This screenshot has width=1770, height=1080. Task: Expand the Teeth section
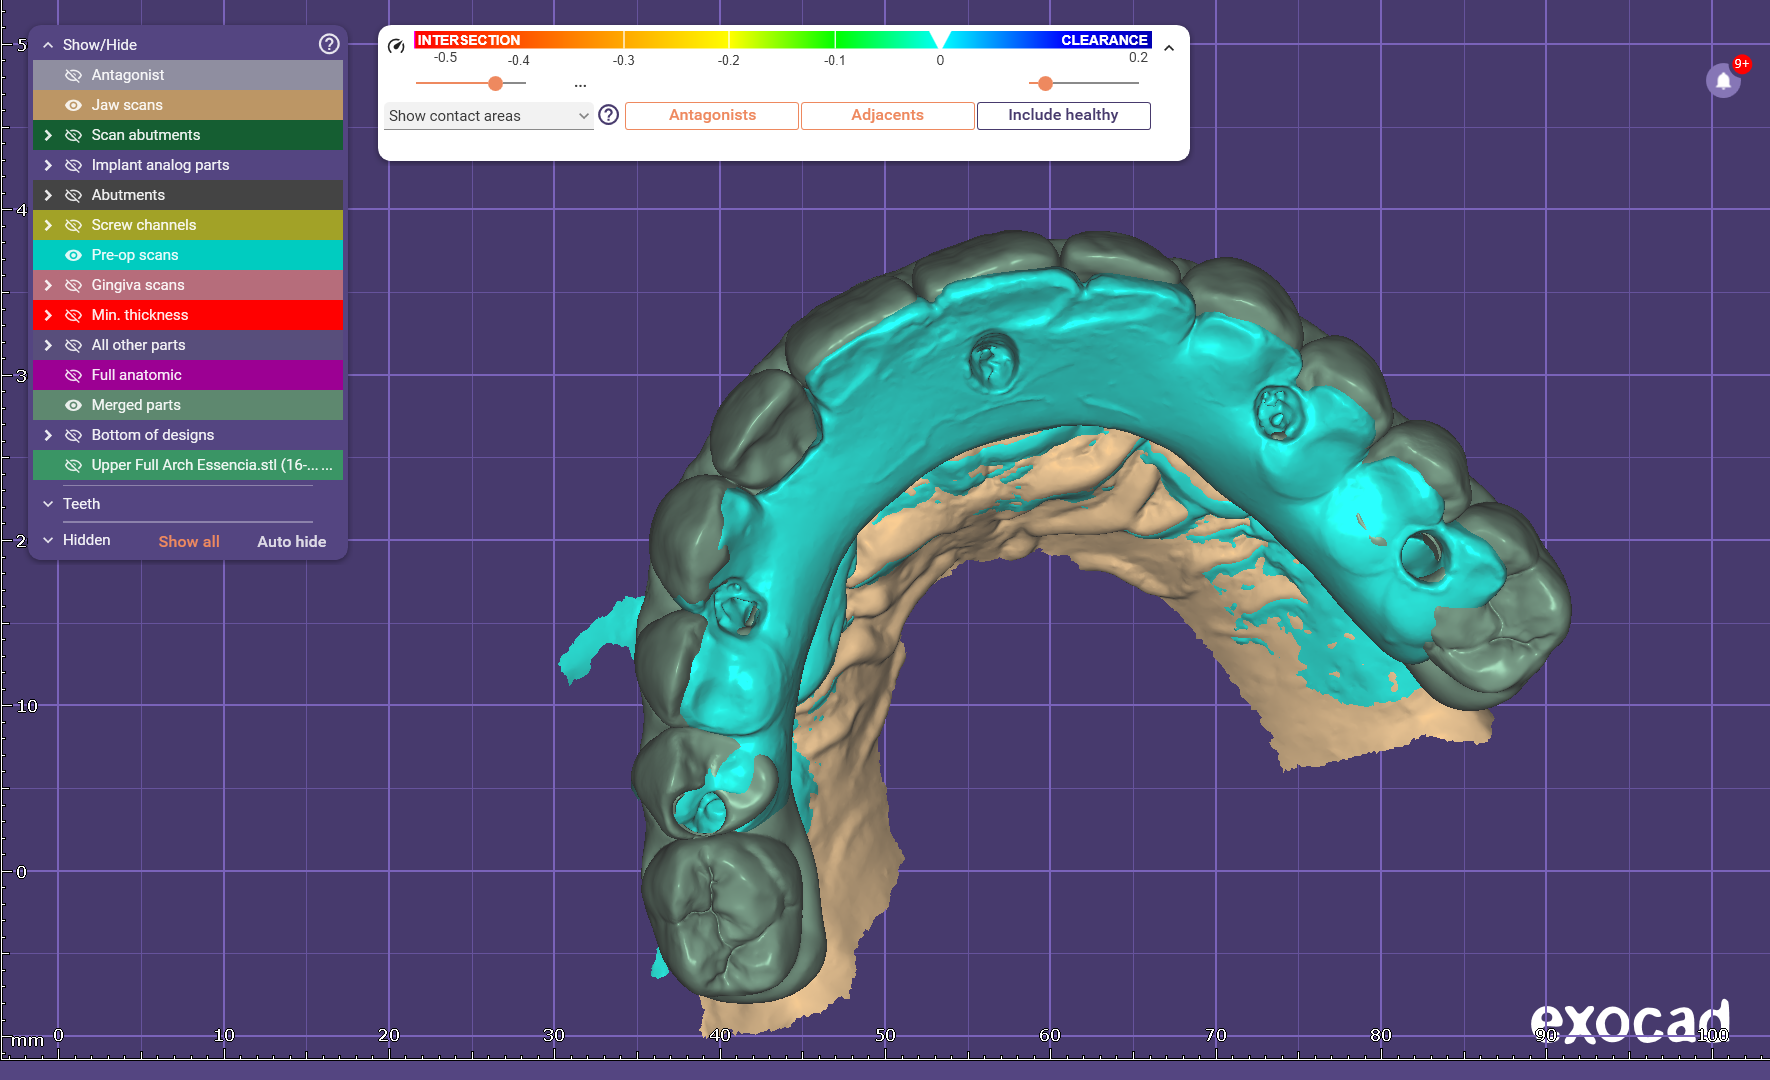tap(48, 504)
